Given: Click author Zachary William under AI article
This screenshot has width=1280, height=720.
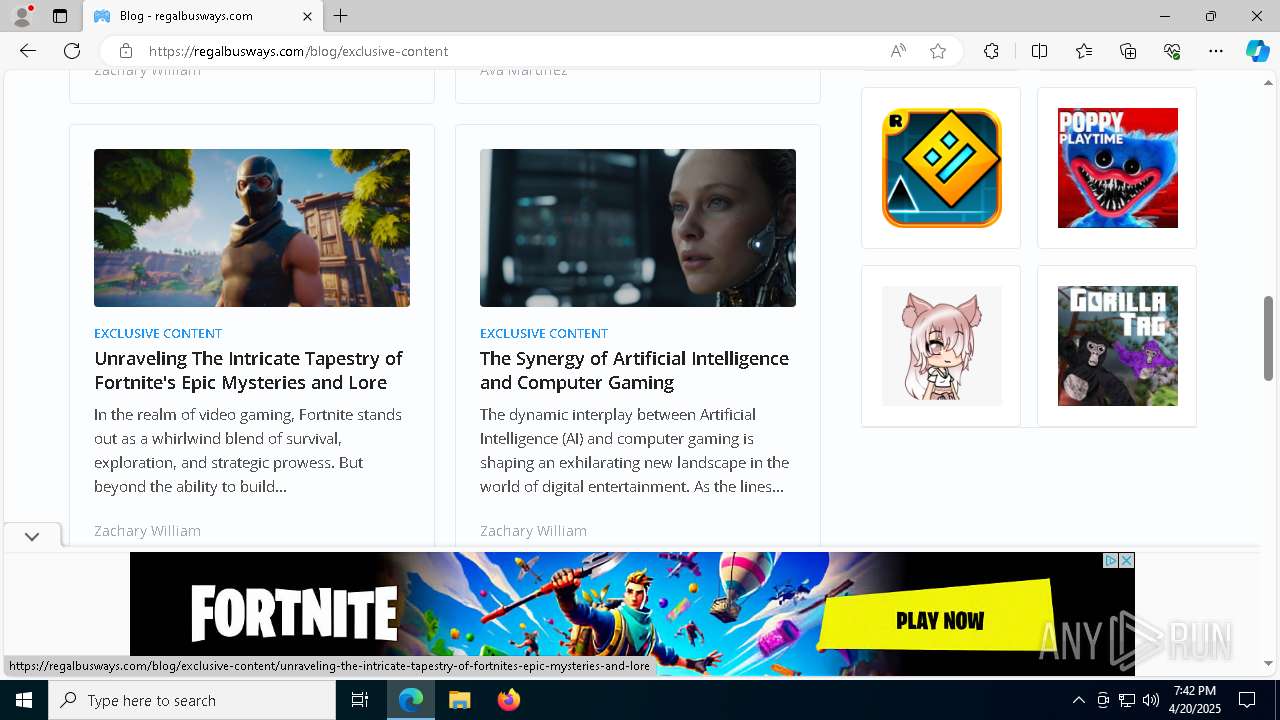Looking at the screenshot, I should 533,530.
